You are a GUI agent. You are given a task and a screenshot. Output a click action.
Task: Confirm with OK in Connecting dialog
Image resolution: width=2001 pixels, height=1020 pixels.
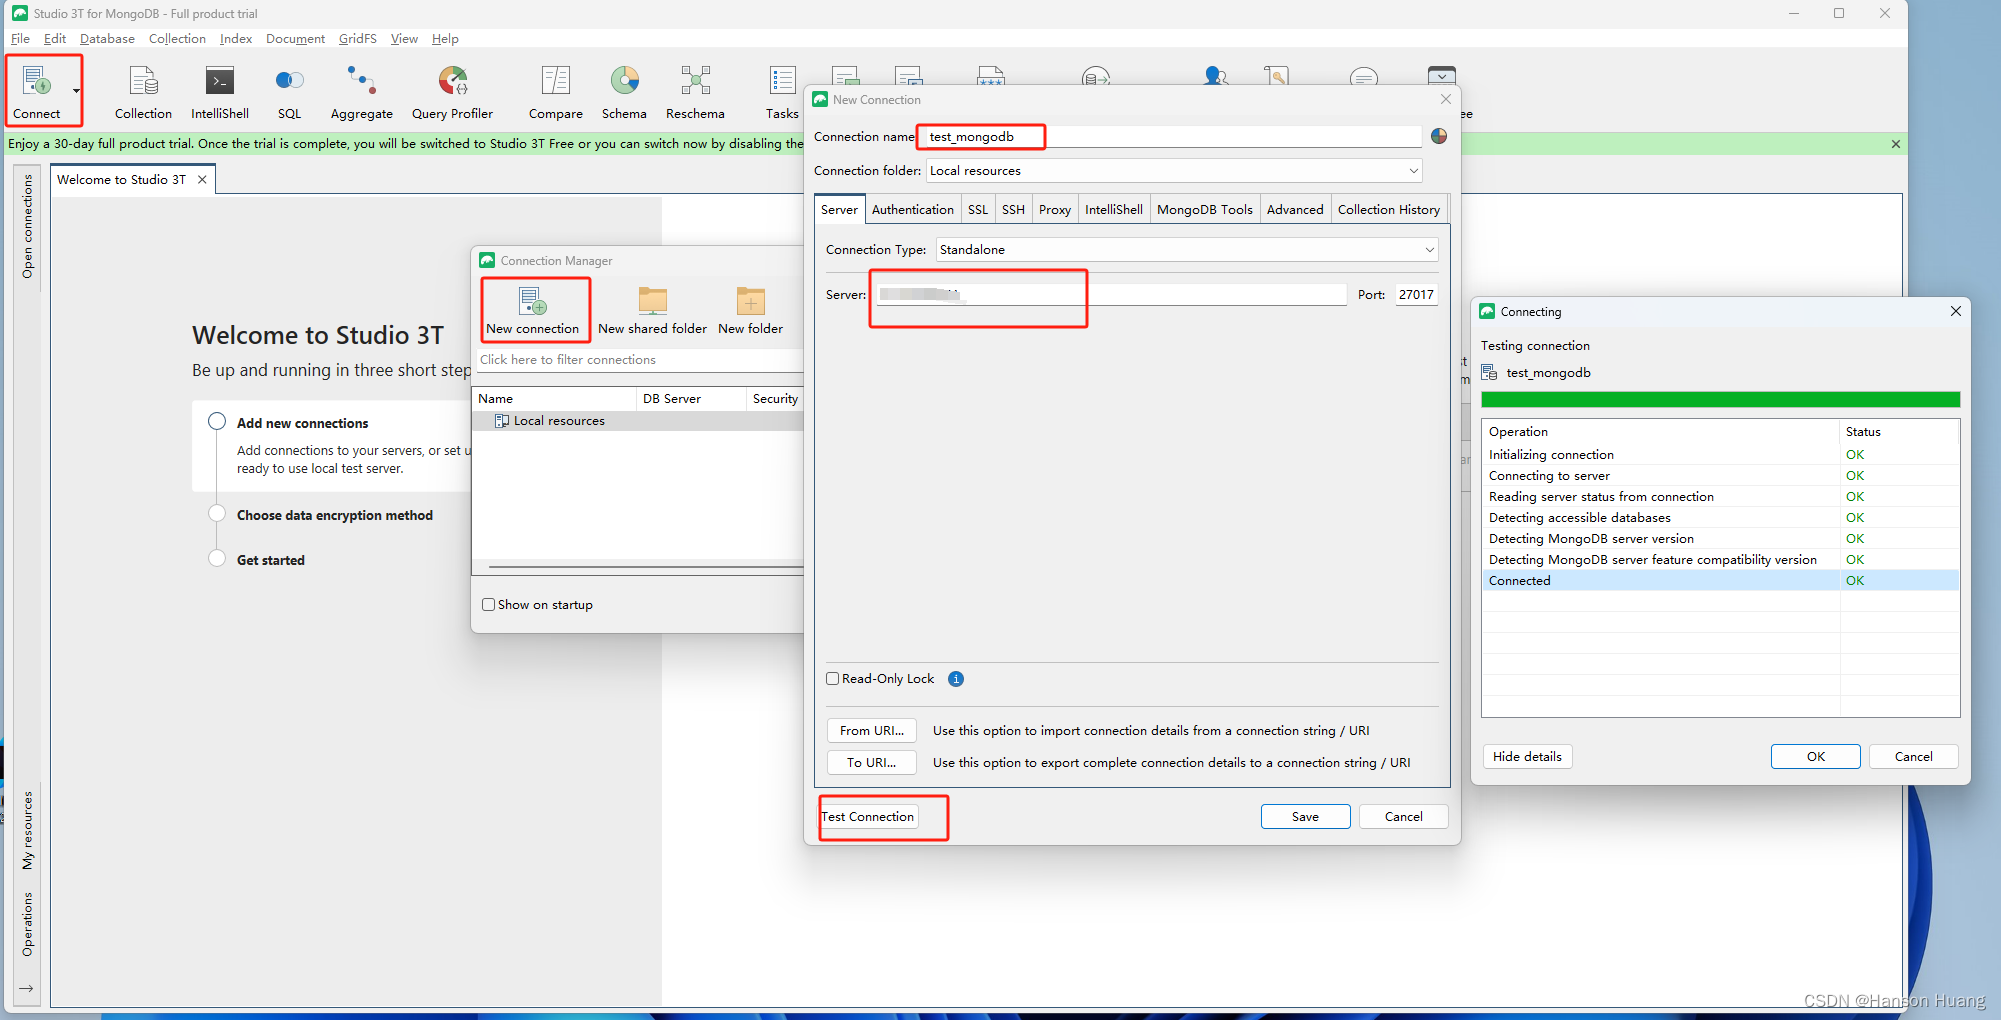[x=1815, y=757]
